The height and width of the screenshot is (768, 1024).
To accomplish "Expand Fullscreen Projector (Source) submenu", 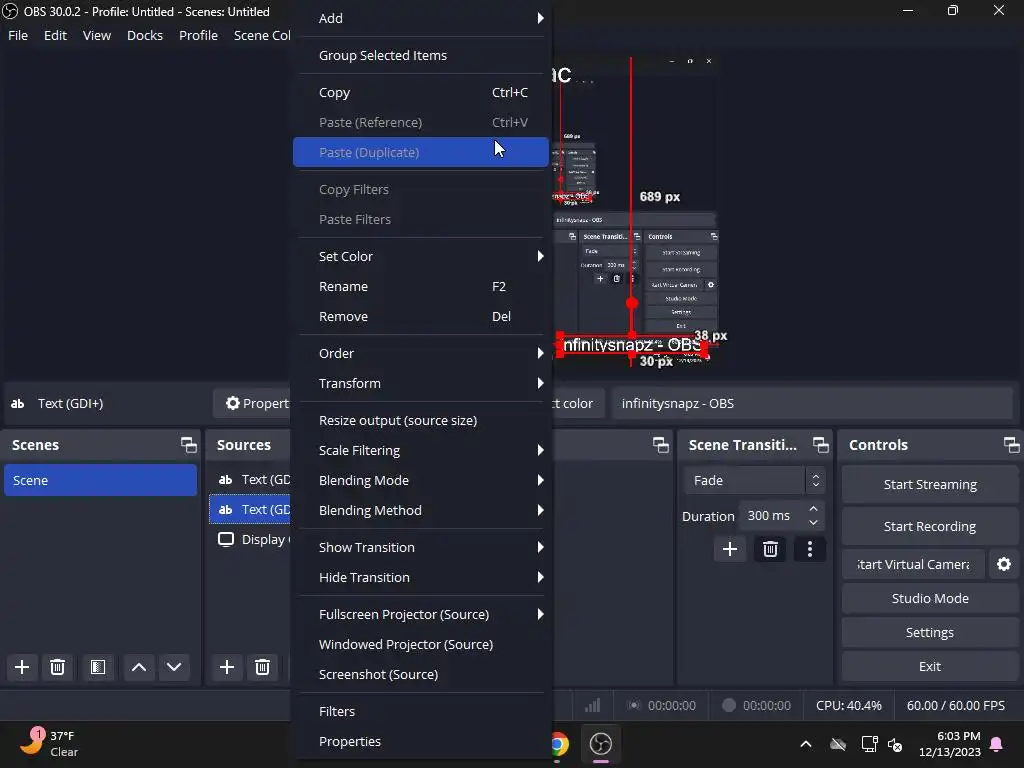I will click(421, 615).
